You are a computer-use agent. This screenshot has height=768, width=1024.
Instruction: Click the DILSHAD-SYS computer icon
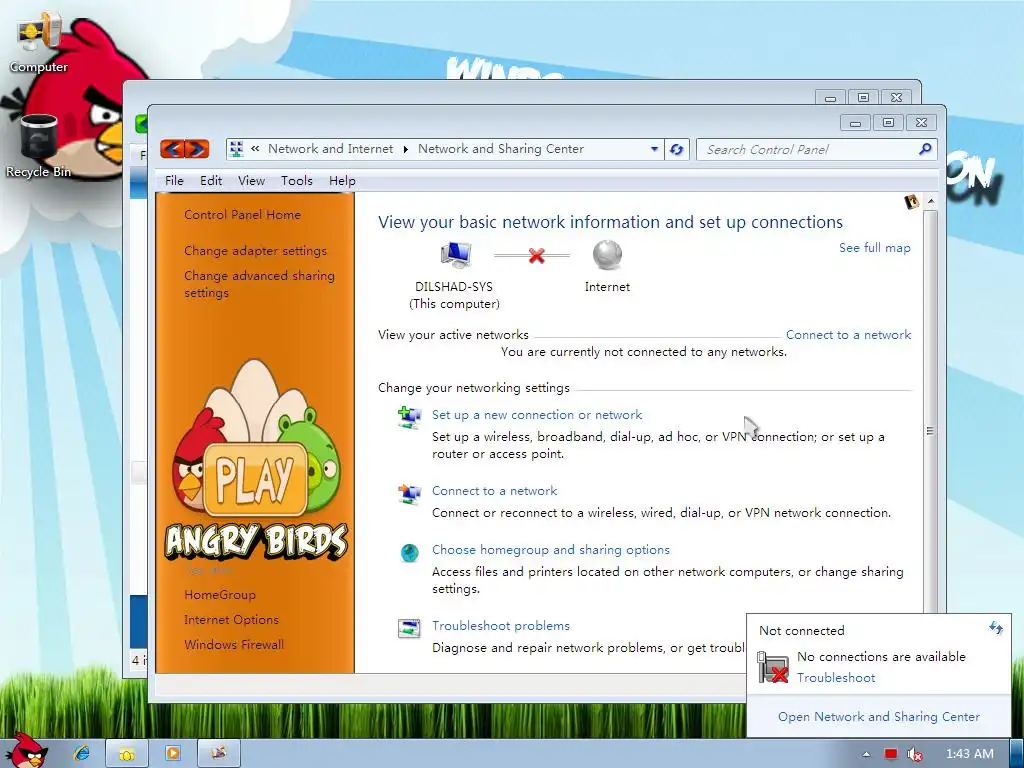(x=455, y=255)
